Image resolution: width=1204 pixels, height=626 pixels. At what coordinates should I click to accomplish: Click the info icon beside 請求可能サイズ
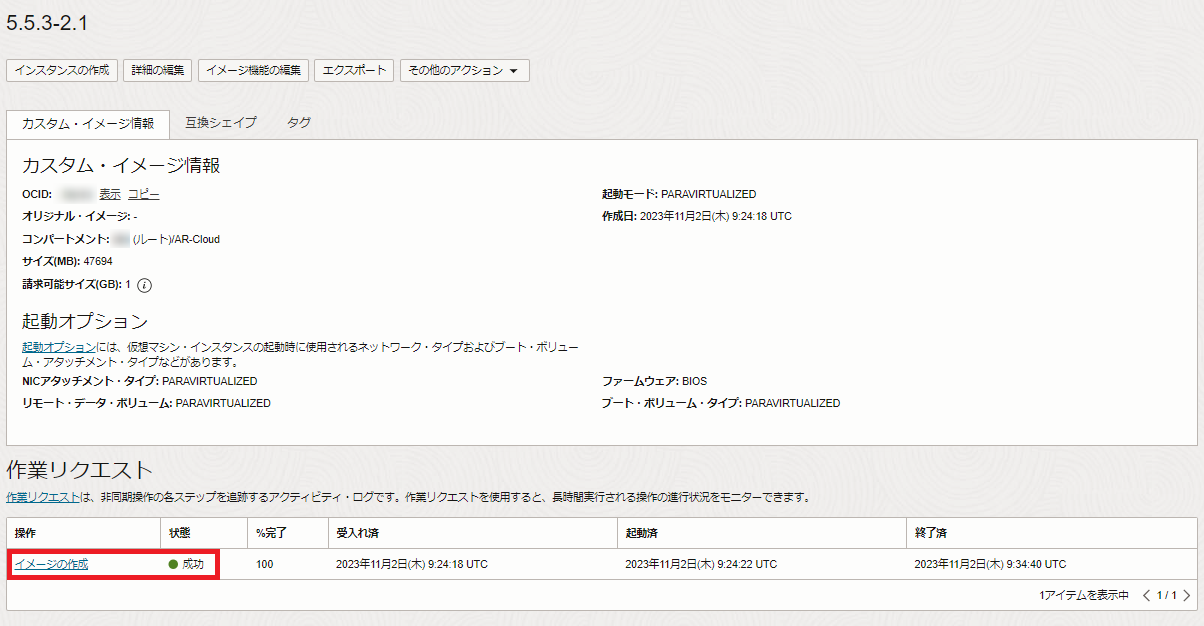click(145, 285)
